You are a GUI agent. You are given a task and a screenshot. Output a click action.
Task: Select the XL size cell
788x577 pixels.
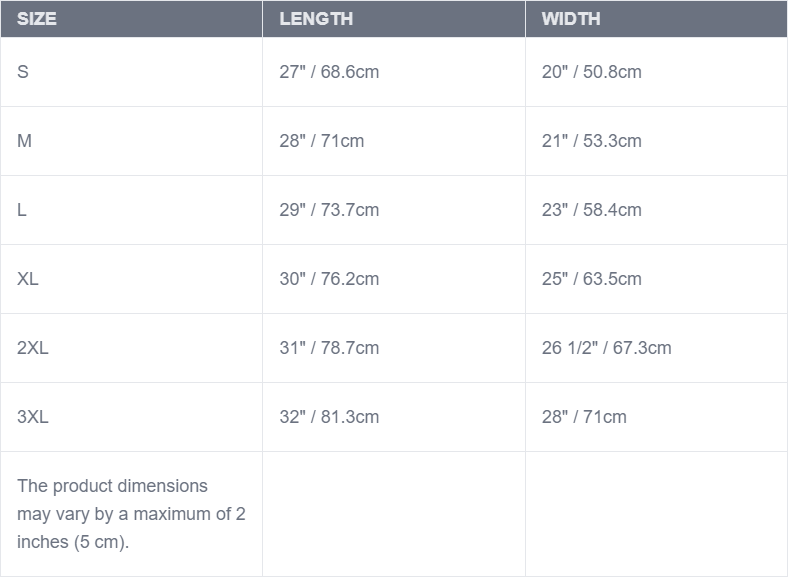coord(28,279)
